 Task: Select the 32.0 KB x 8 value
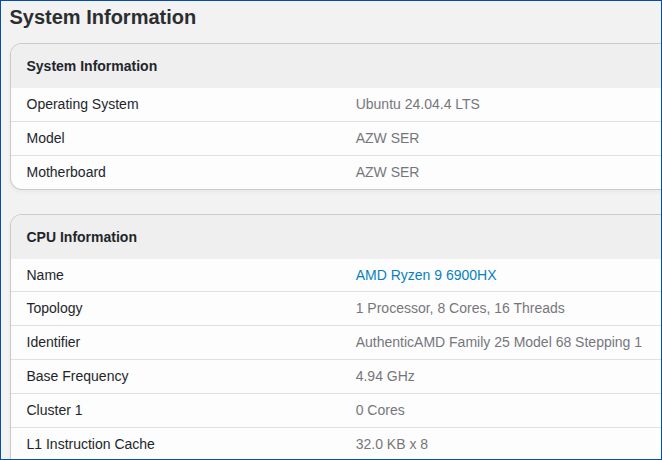click(392, 444)
